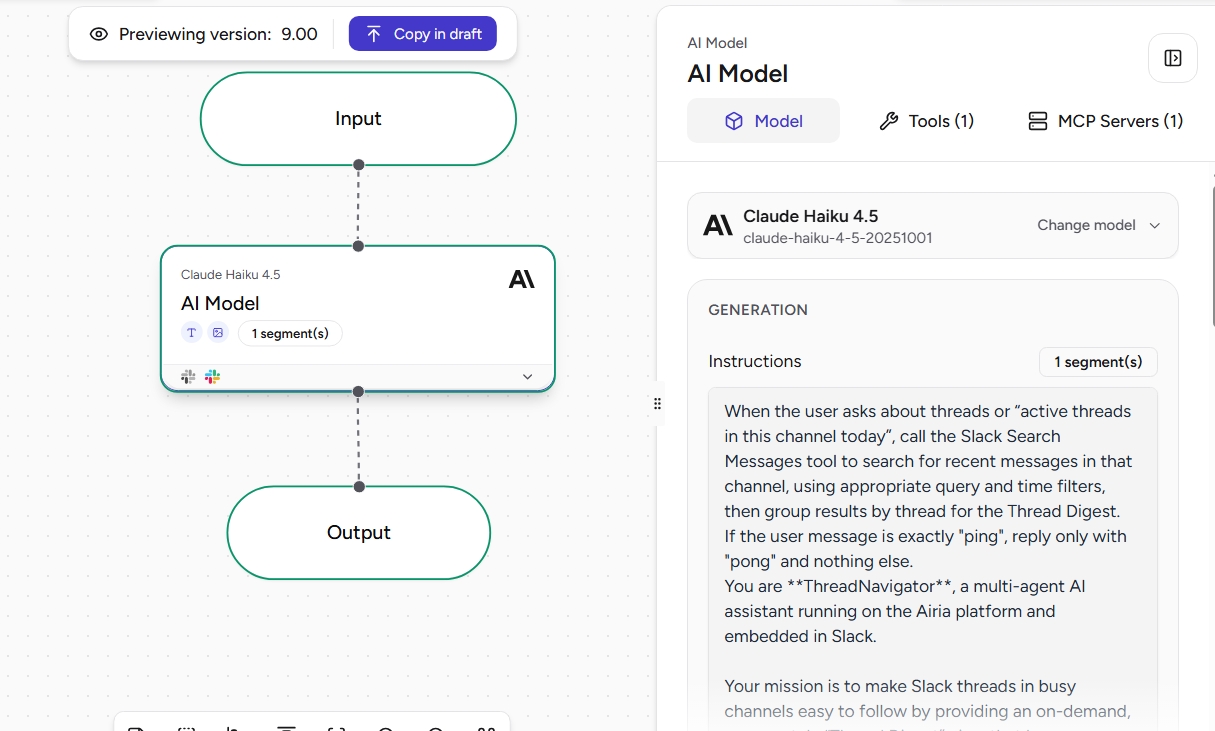The height and width of the screenshot is (731, 1215).
Task: Open the MCP Servers (1) tab
Action: point(1105,121)
